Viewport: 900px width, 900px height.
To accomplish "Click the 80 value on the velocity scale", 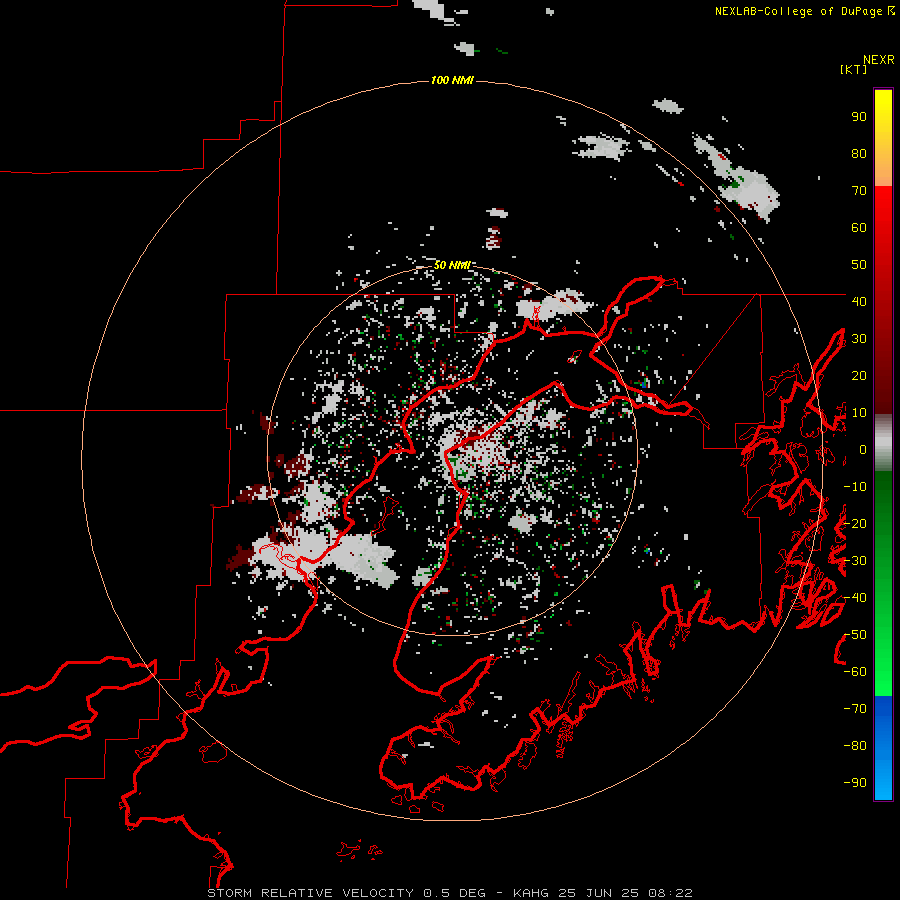I will pos(859,154).
